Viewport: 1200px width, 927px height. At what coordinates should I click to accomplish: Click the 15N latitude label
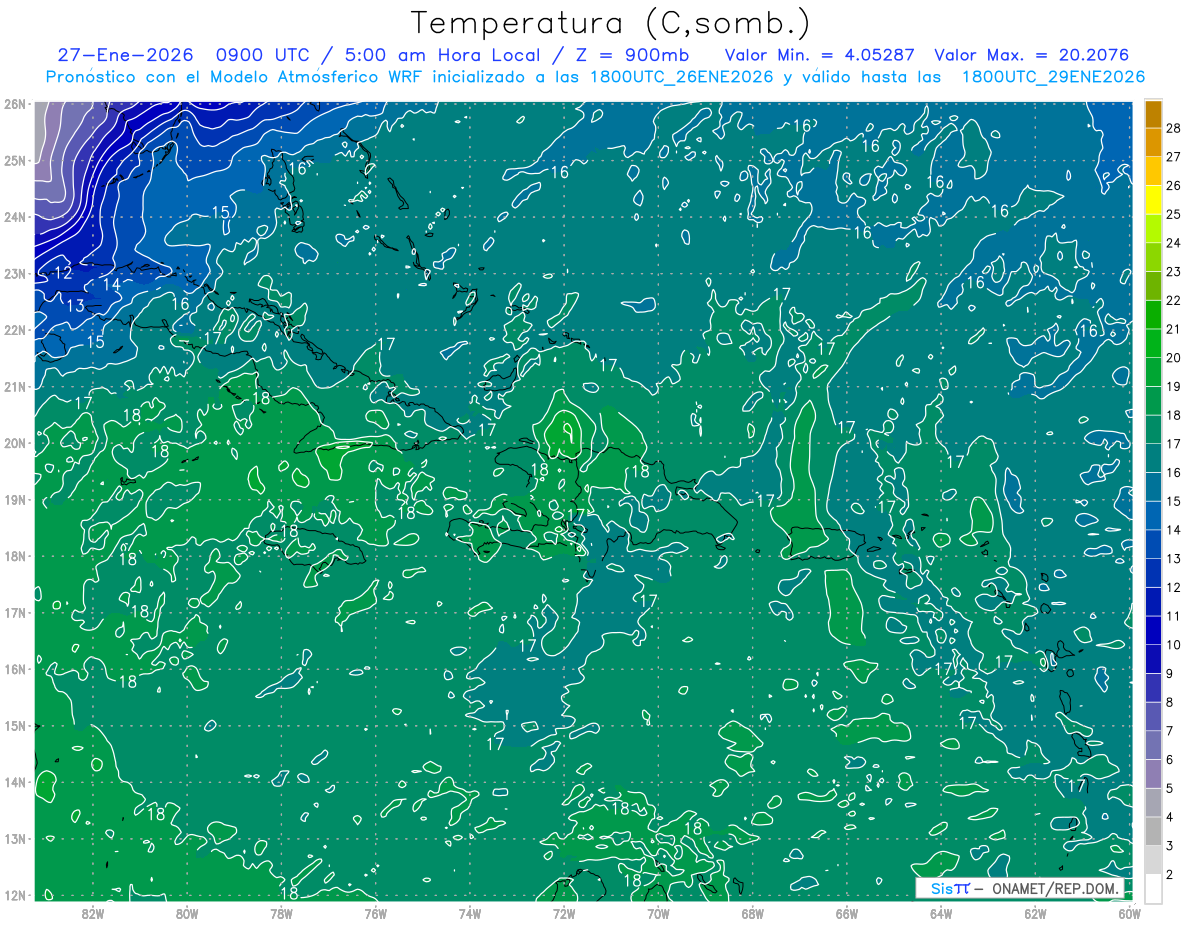[14, 725]
